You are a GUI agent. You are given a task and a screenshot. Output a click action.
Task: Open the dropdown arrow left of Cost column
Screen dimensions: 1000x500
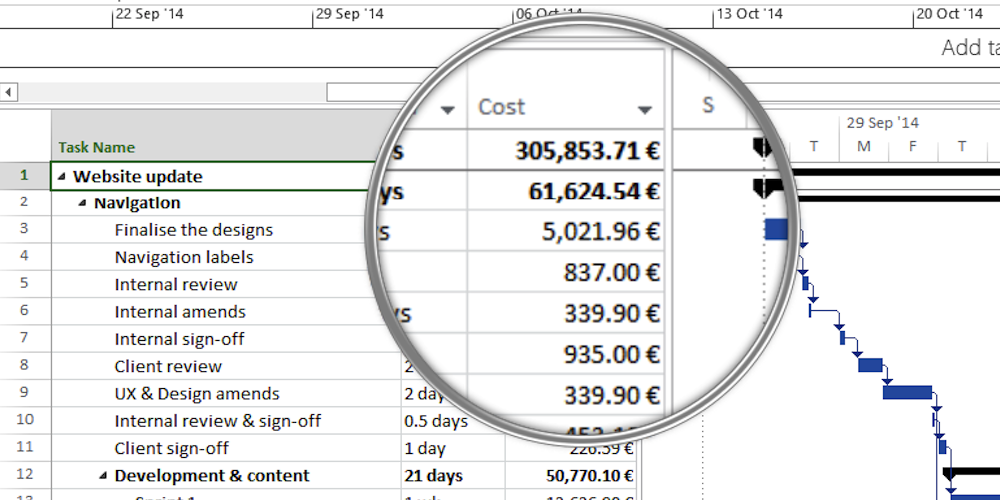click(x=447, y=109)
